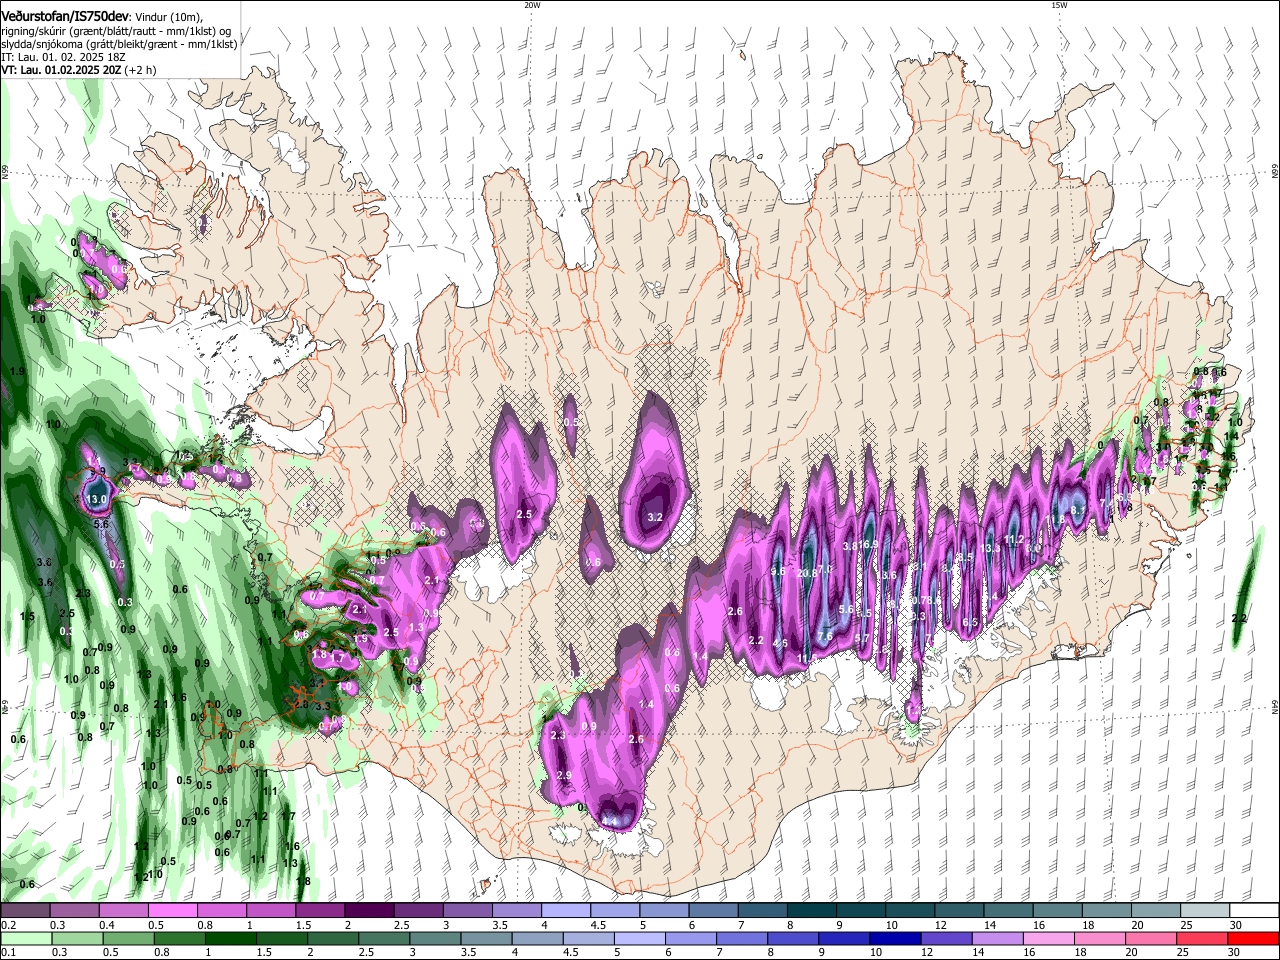Click the 9.6 snowfall value on the map
This screenshot has width=1280, height=960.
pos(778,571)
